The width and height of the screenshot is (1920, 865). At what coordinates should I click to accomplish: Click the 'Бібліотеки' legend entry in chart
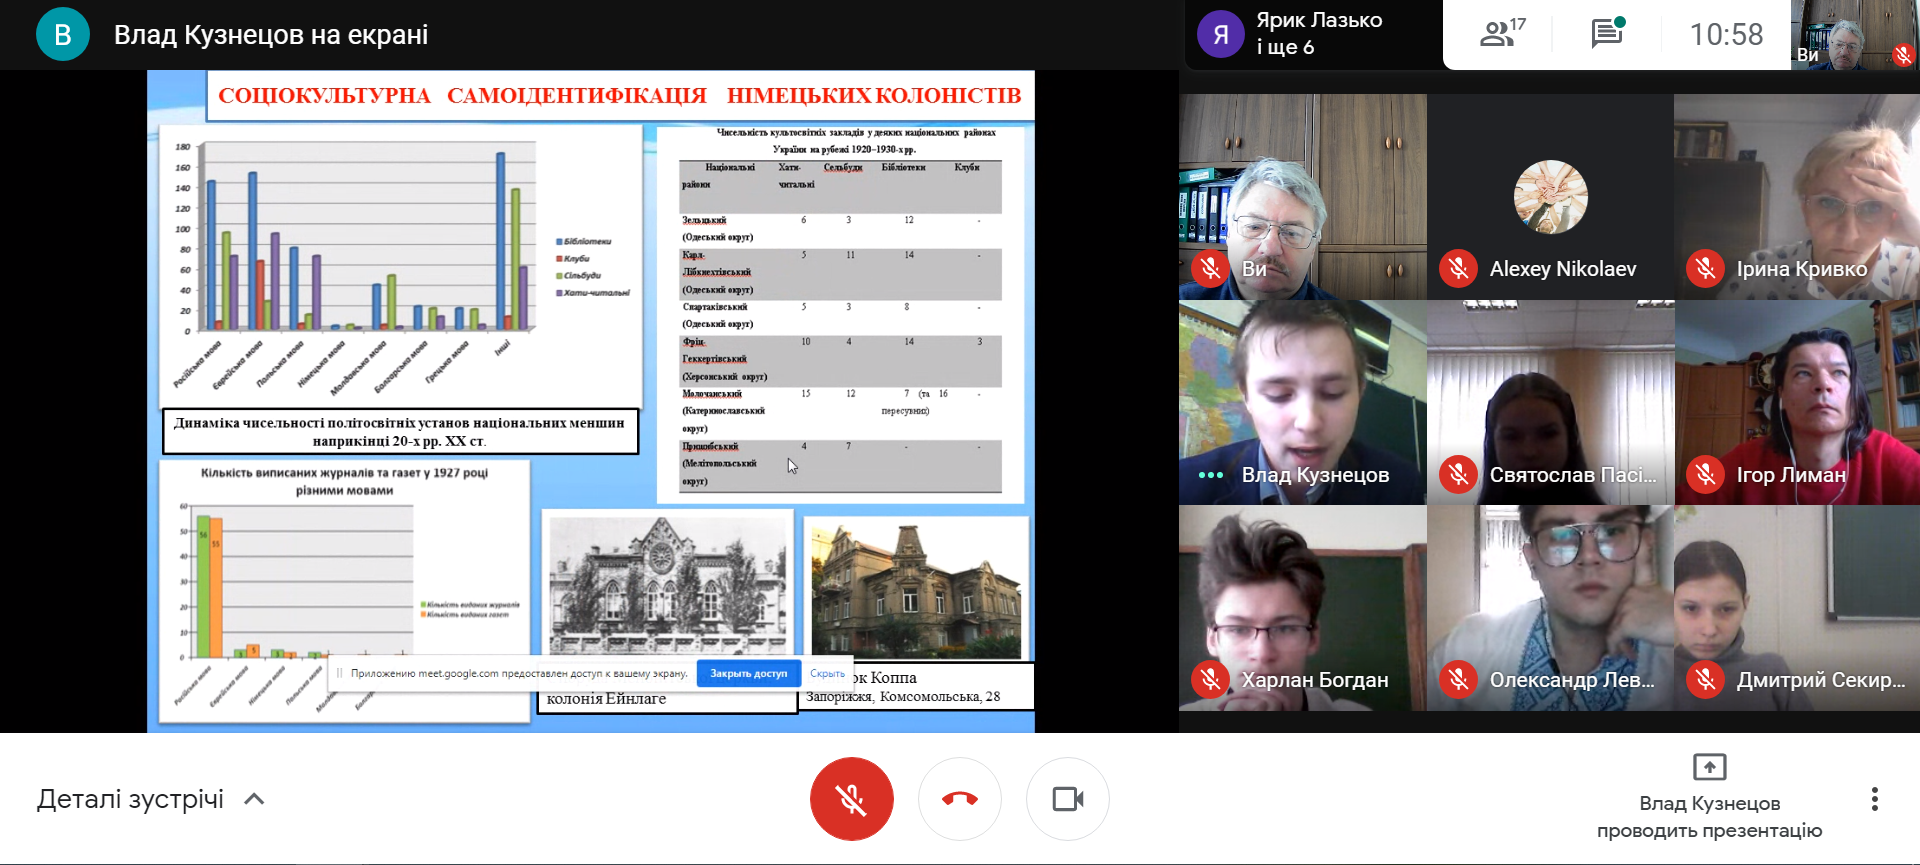coord(584,241)
